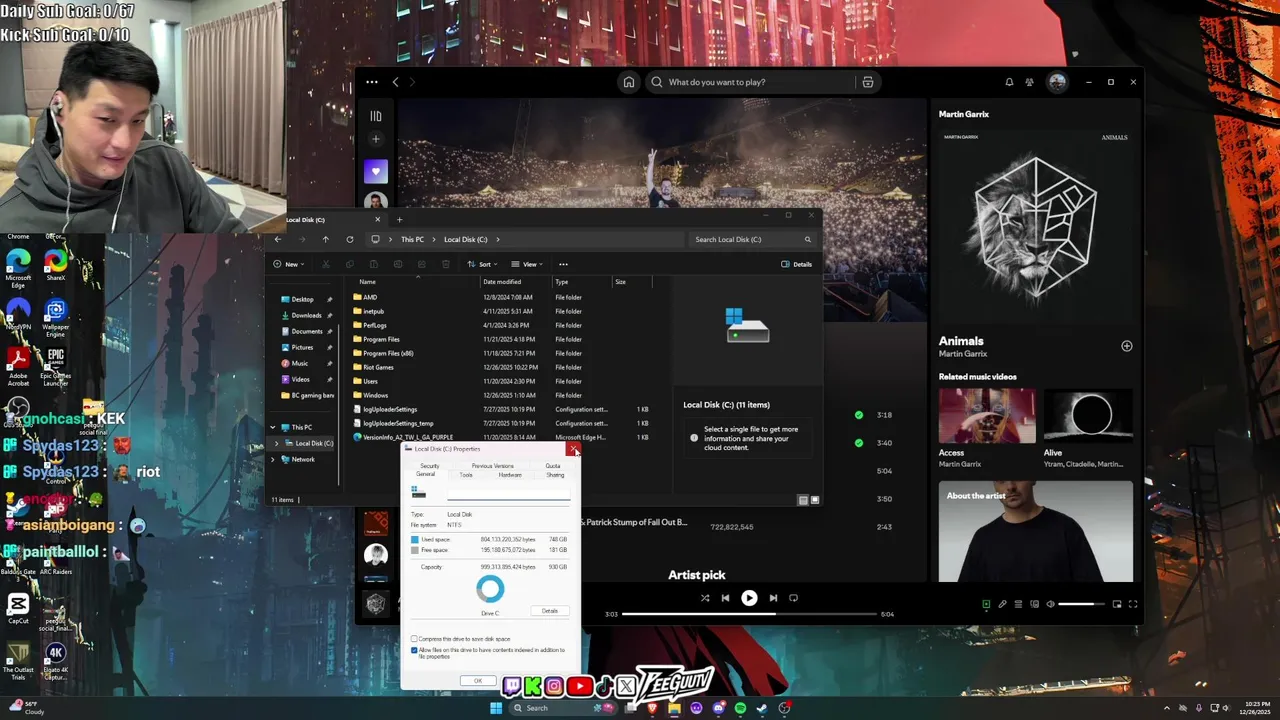Viewport: 1280px width, 720px height.
Task: Expand Your Library in Spotify
Action: (x=376, y=116)
